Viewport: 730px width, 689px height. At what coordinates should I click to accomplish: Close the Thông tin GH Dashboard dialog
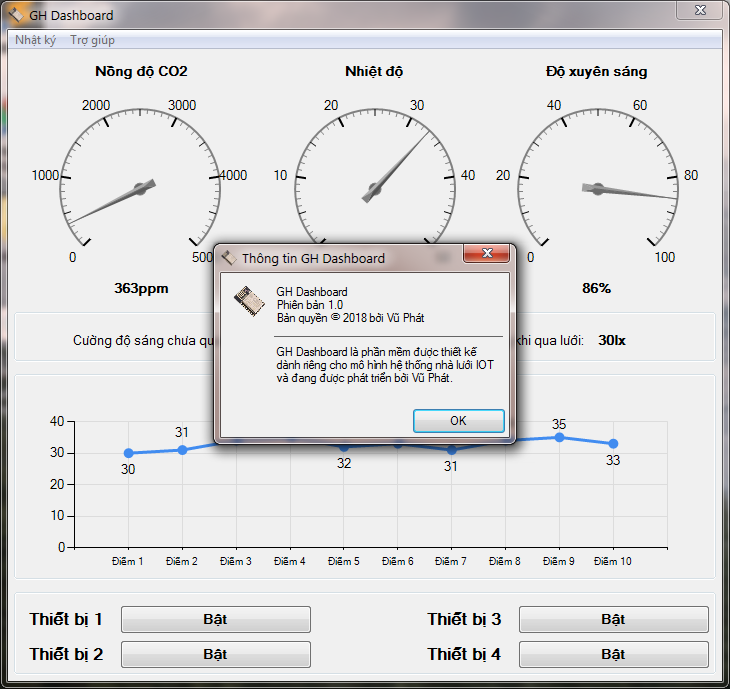[x=487, y=253]
